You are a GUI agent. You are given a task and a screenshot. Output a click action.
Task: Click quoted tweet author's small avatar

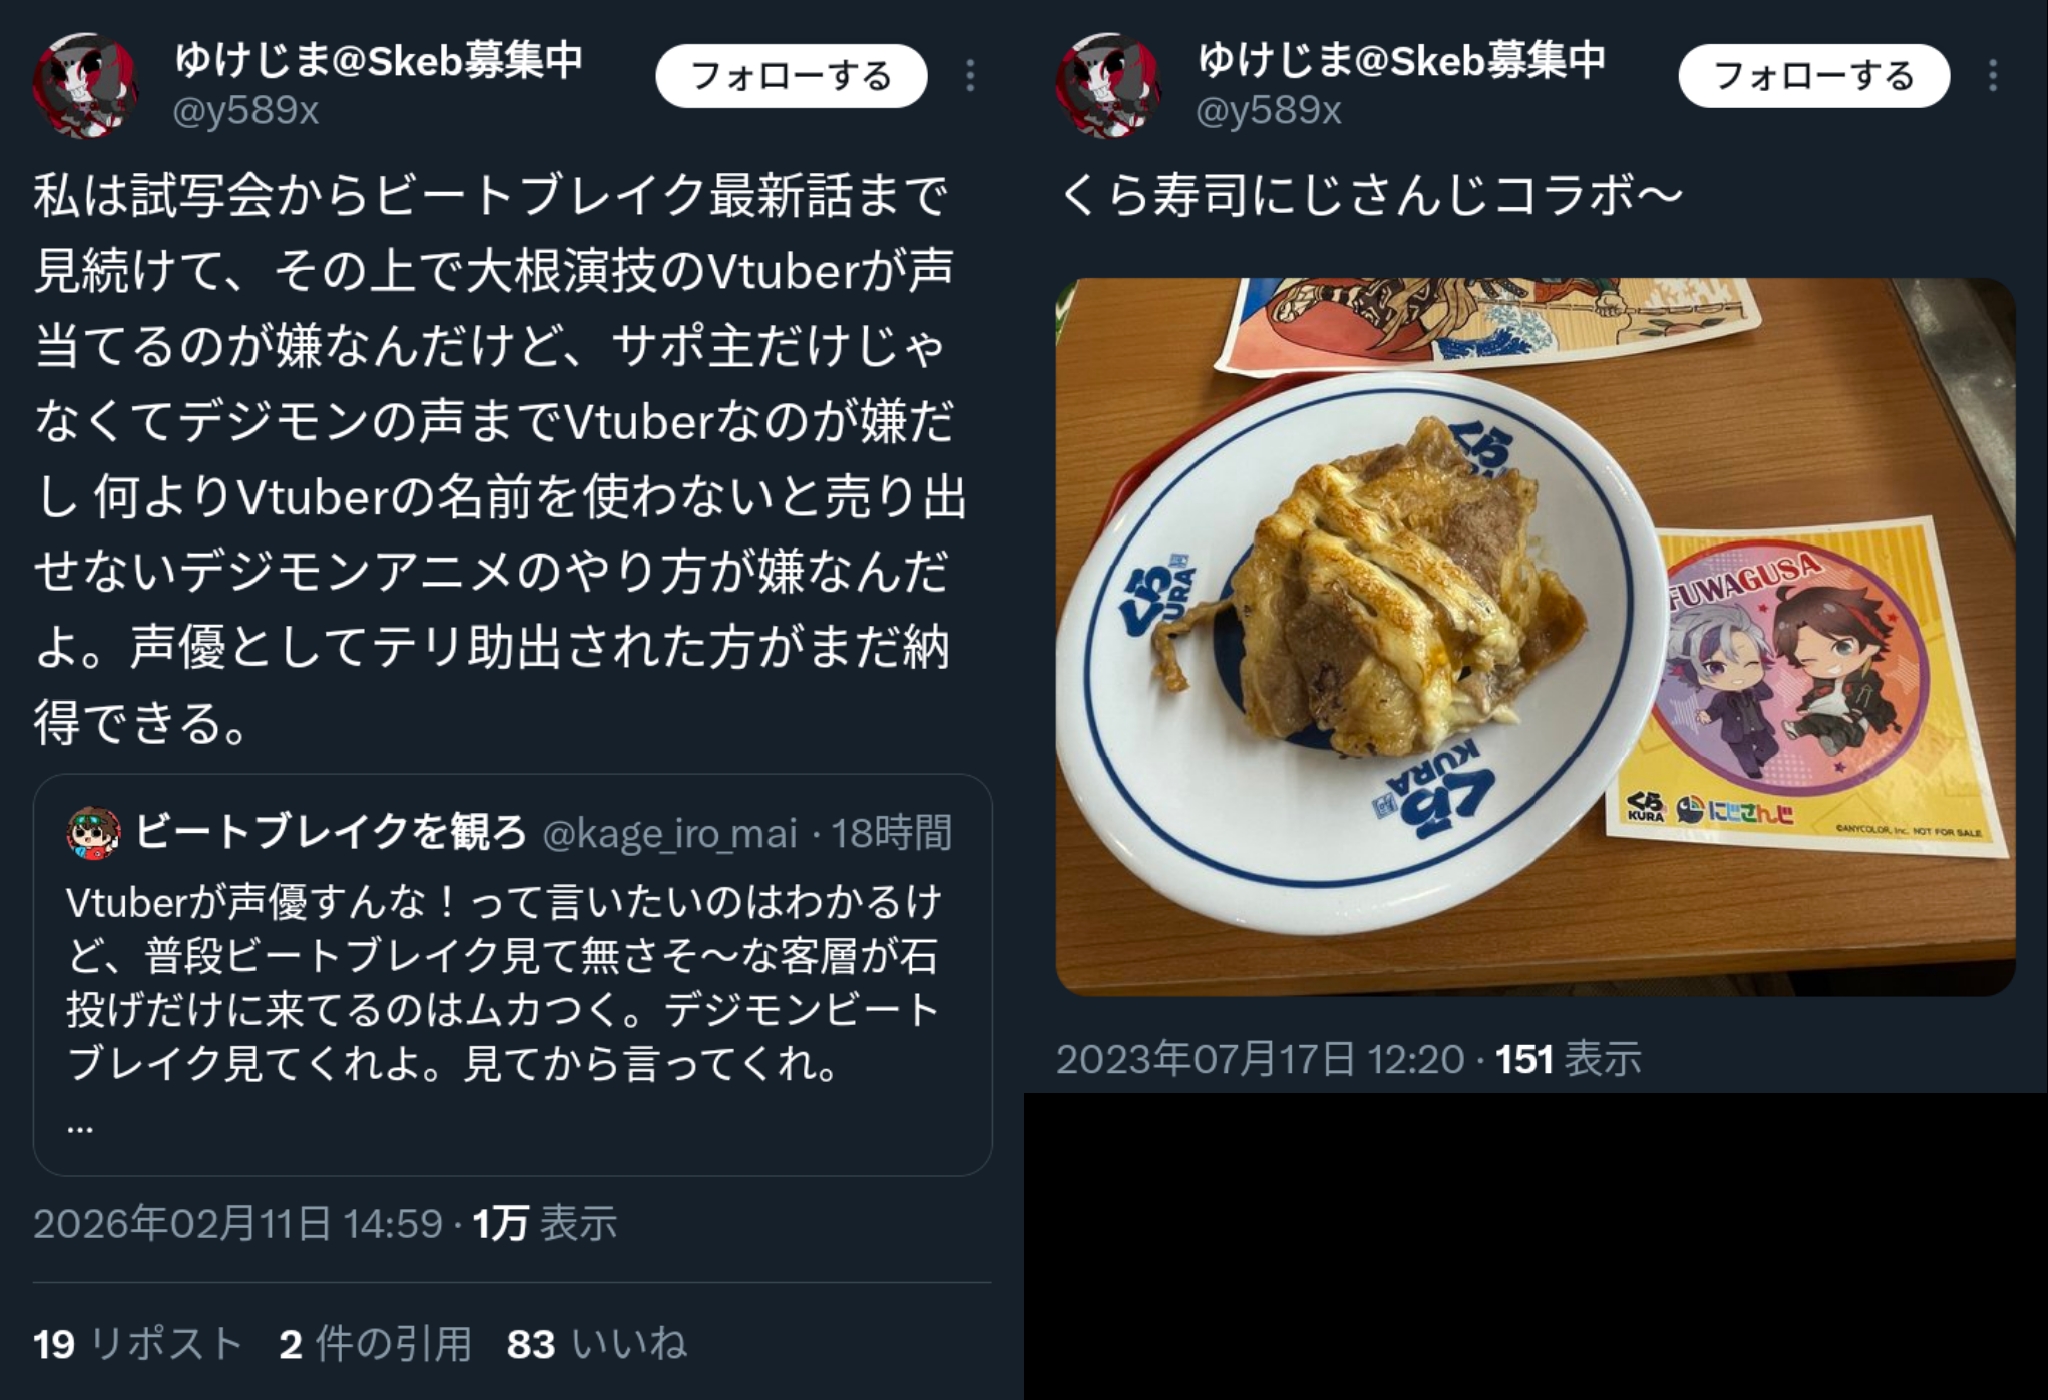[x=94, y=833]
